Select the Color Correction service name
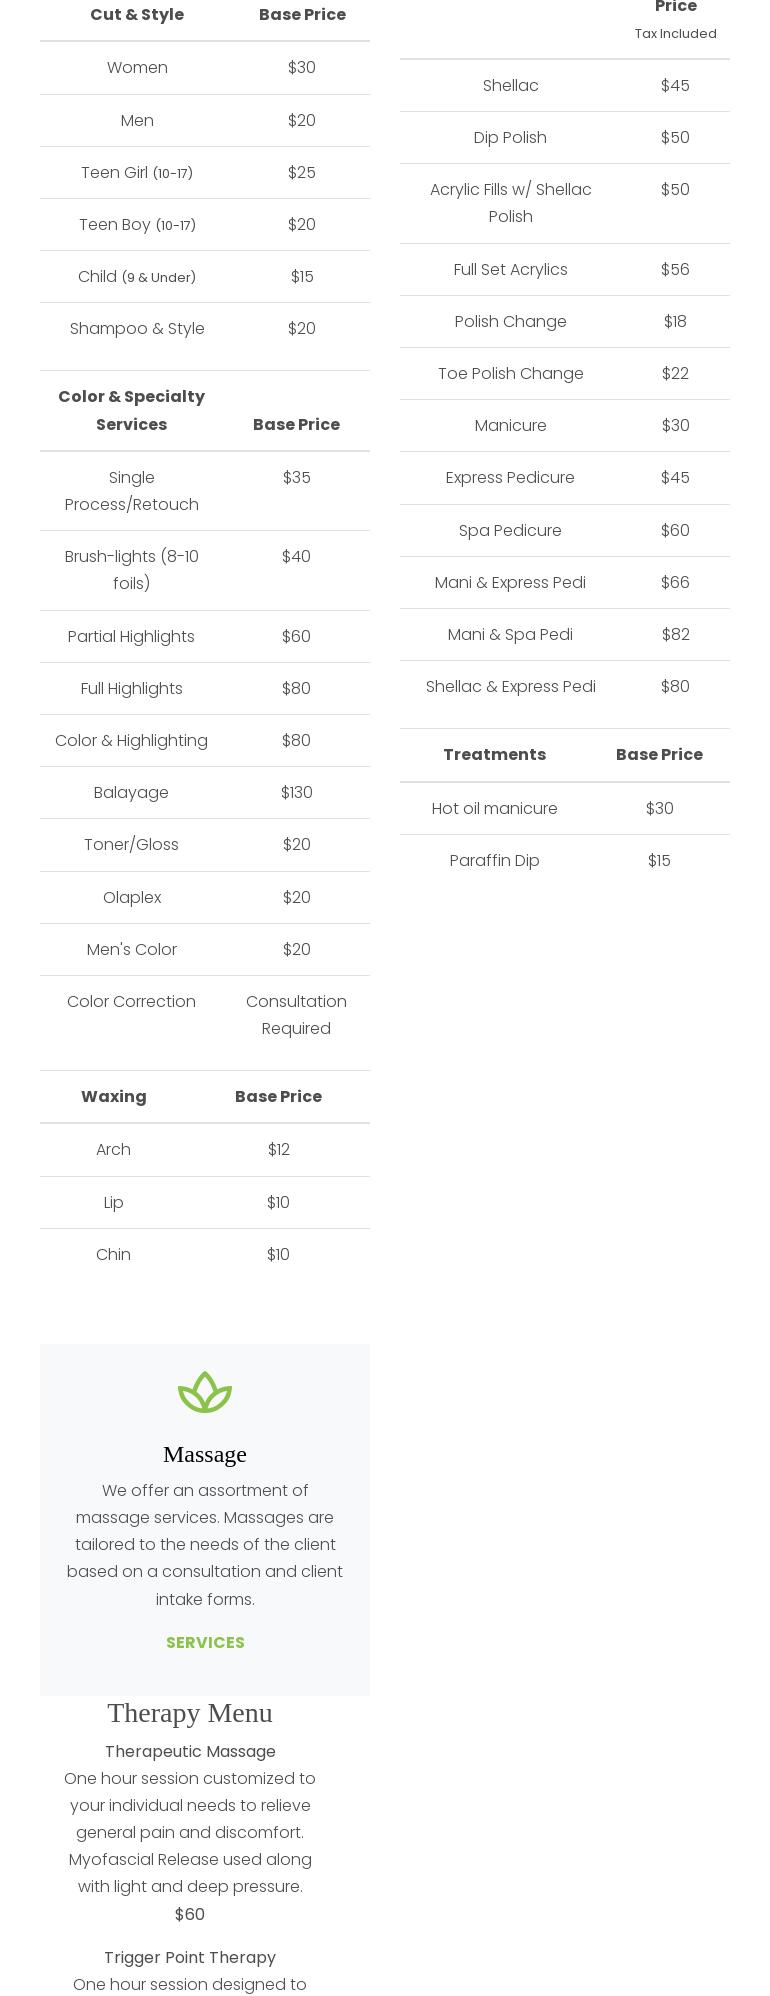 click(x=131, y=1001)
